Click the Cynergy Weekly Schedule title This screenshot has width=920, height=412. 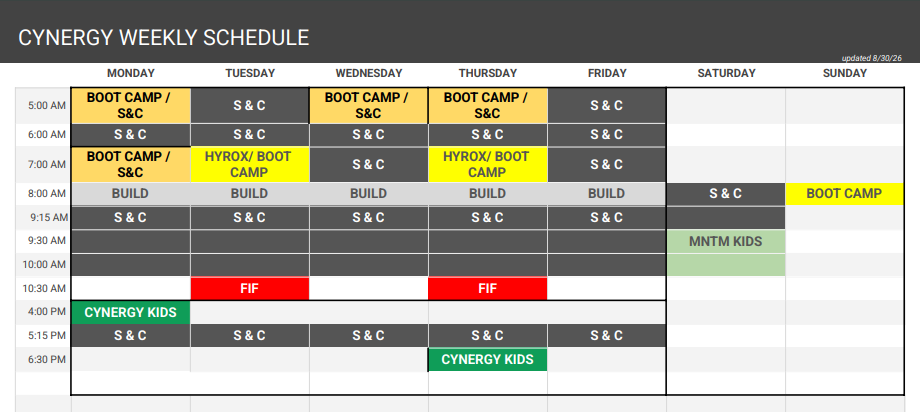[164, 38]
